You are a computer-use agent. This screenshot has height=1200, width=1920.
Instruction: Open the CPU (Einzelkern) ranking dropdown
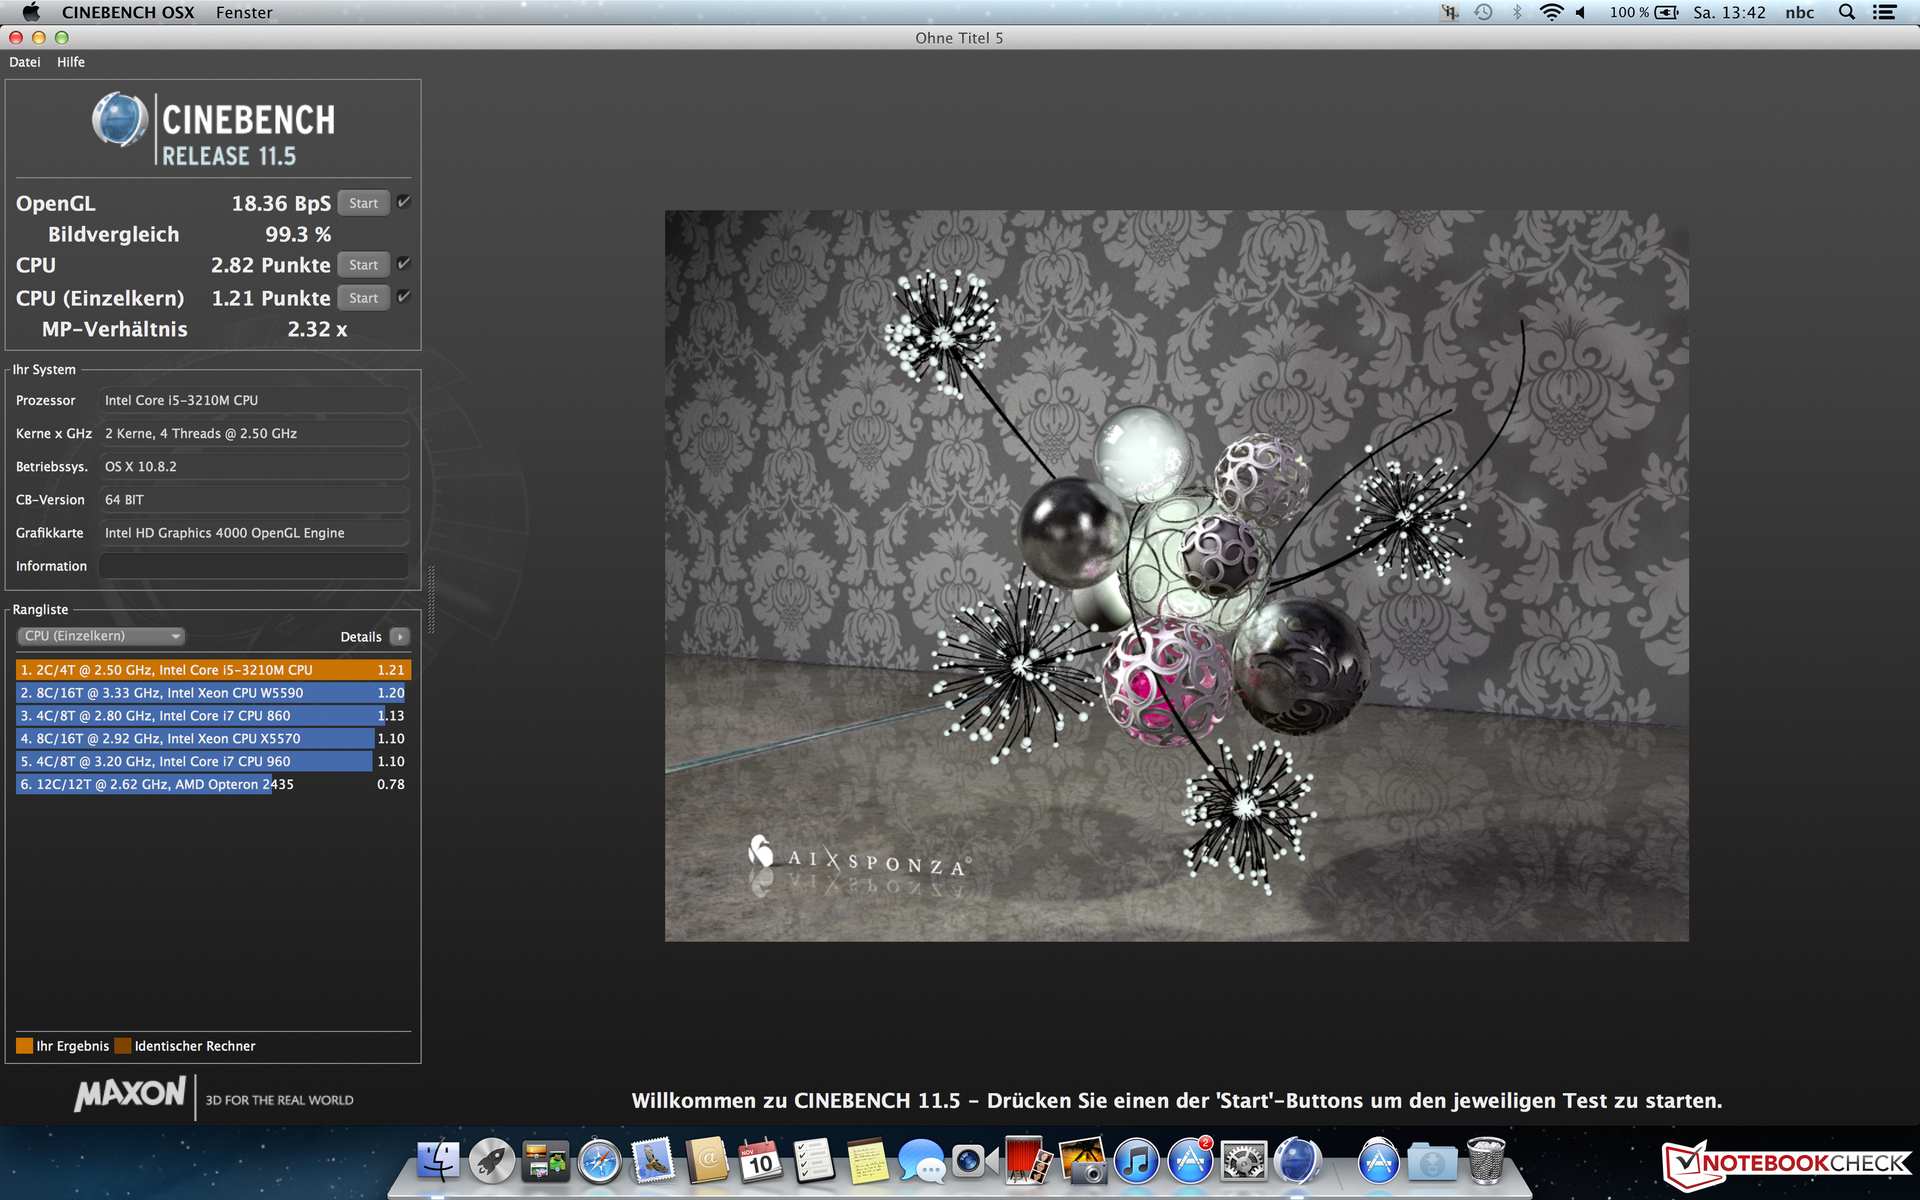[101, 636]
